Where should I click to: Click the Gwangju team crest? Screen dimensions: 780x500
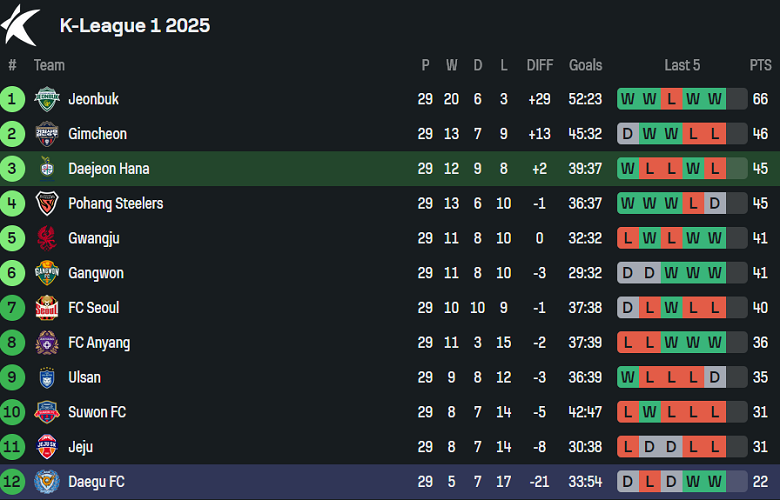pyautogui.click(x=46, y=238)
